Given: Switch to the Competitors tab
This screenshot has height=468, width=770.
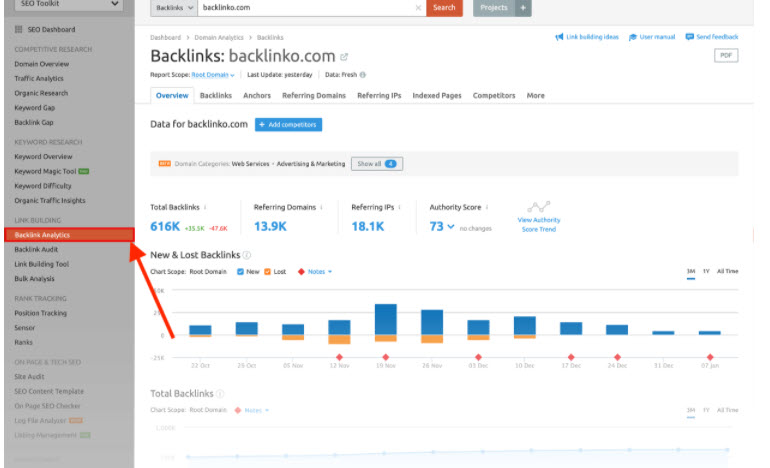Looking at the screenshot, I should (x=494, y=96).
